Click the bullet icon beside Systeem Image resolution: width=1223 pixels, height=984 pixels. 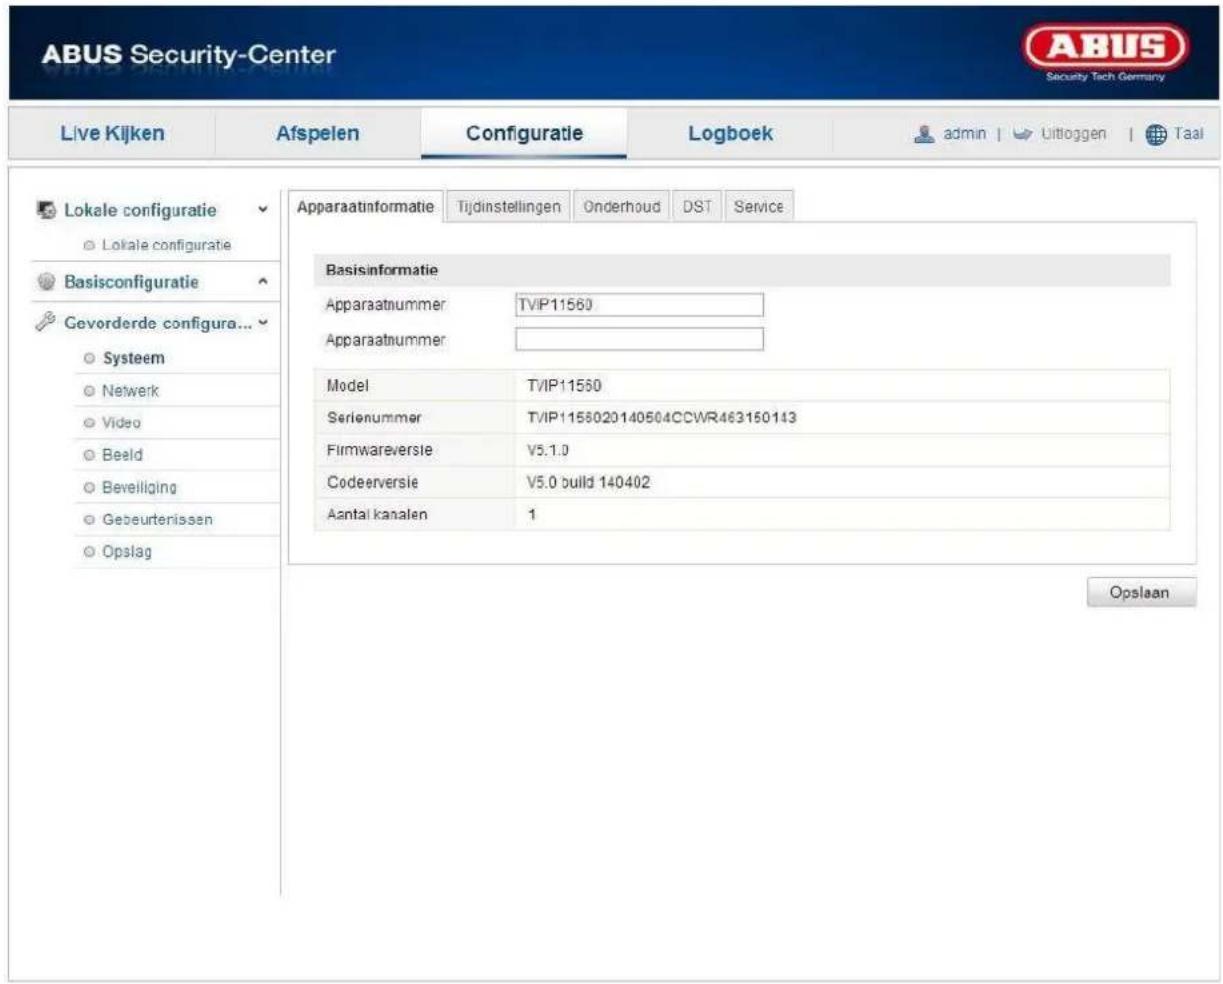point(90,358)
